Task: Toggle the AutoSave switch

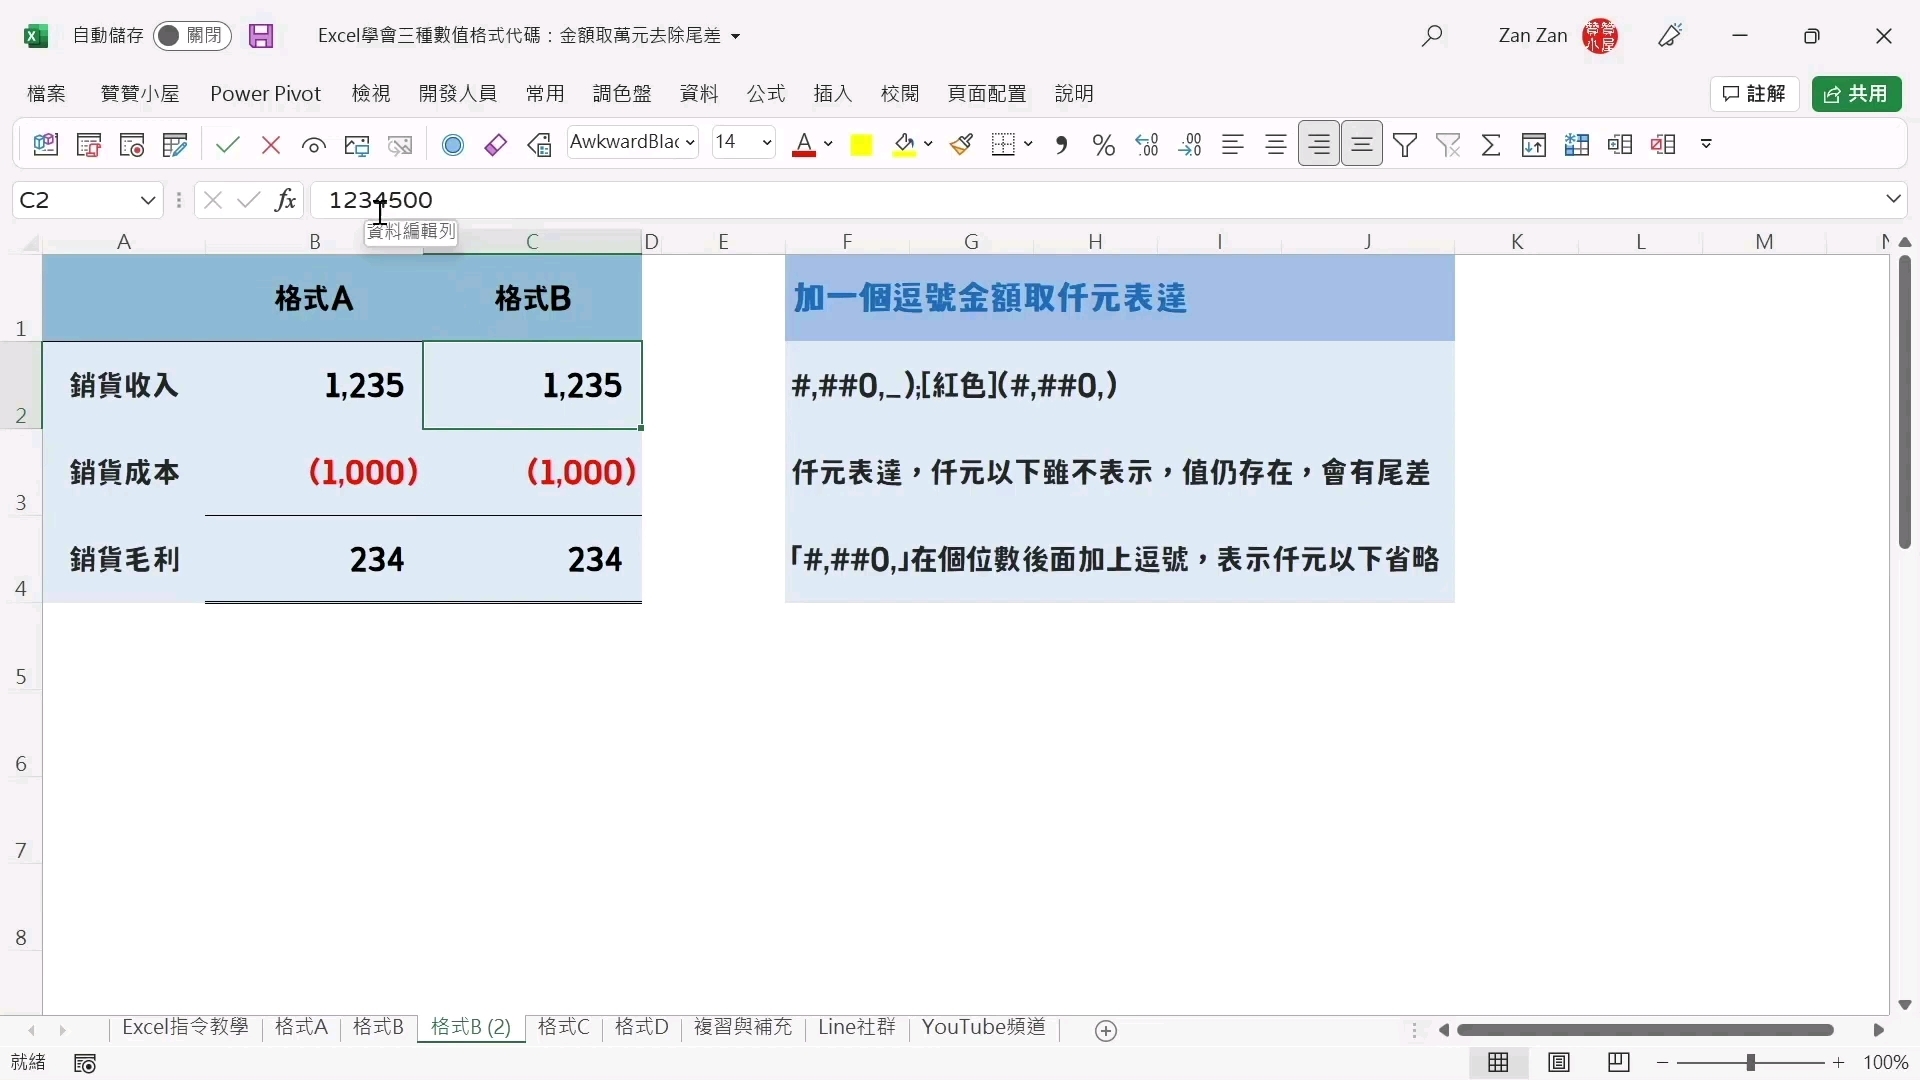Action: [192, 36]
